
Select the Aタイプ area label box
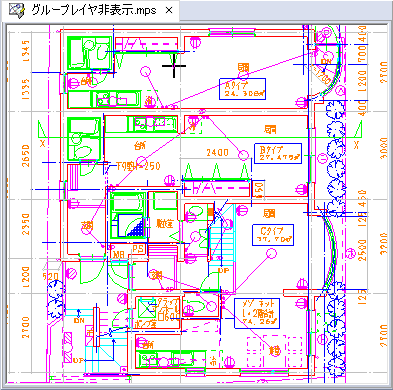(243, 89)
